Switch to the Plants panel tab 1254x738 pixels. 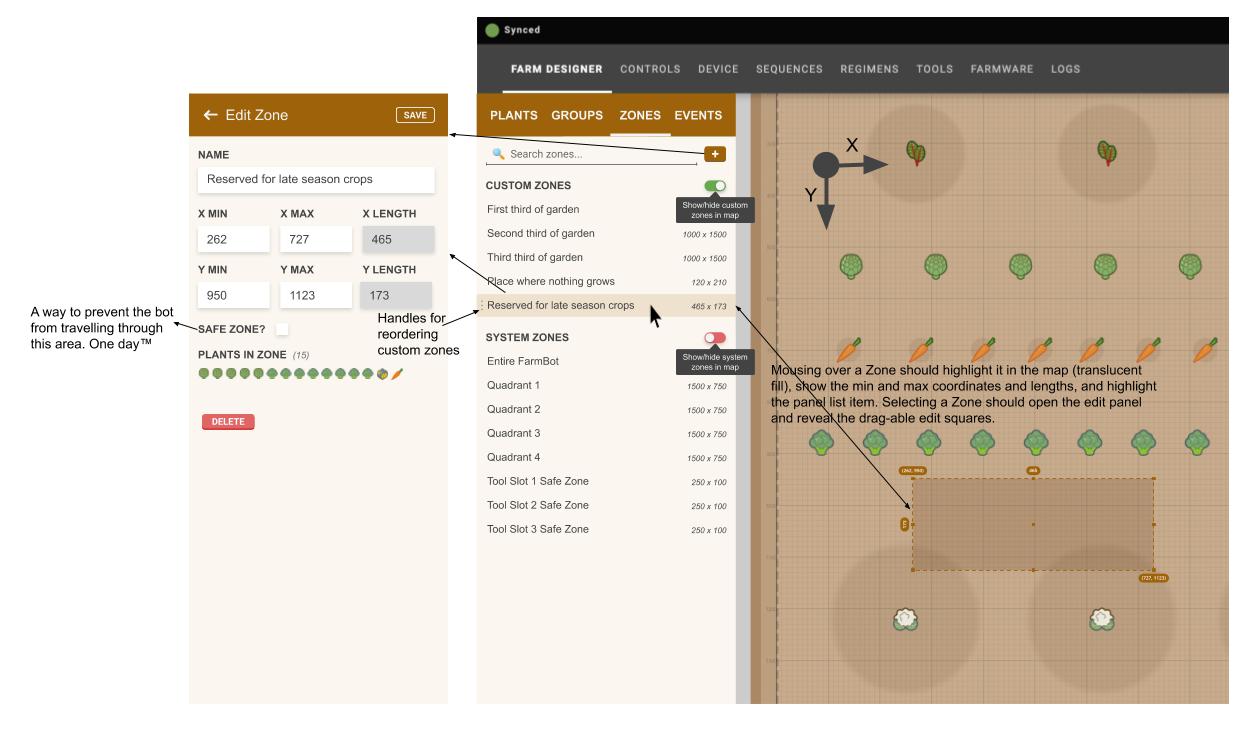tap(514, 115)
